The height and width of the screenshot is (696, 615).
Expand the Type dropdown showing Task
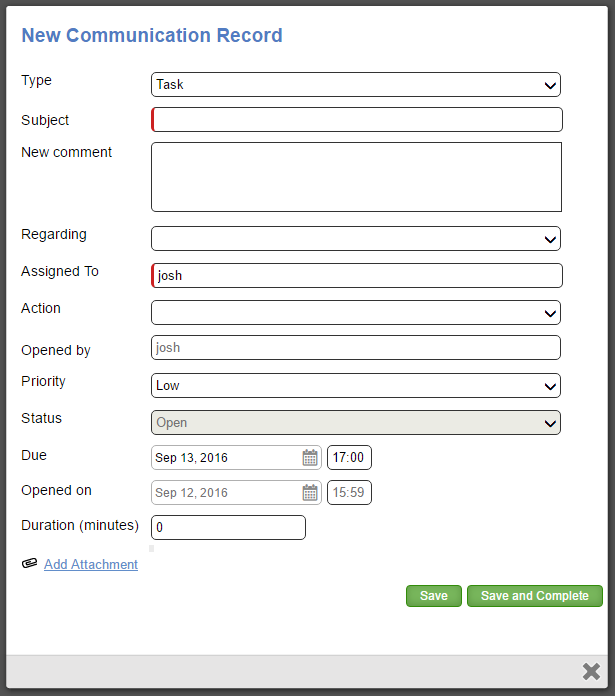click(x=355, y=85)
